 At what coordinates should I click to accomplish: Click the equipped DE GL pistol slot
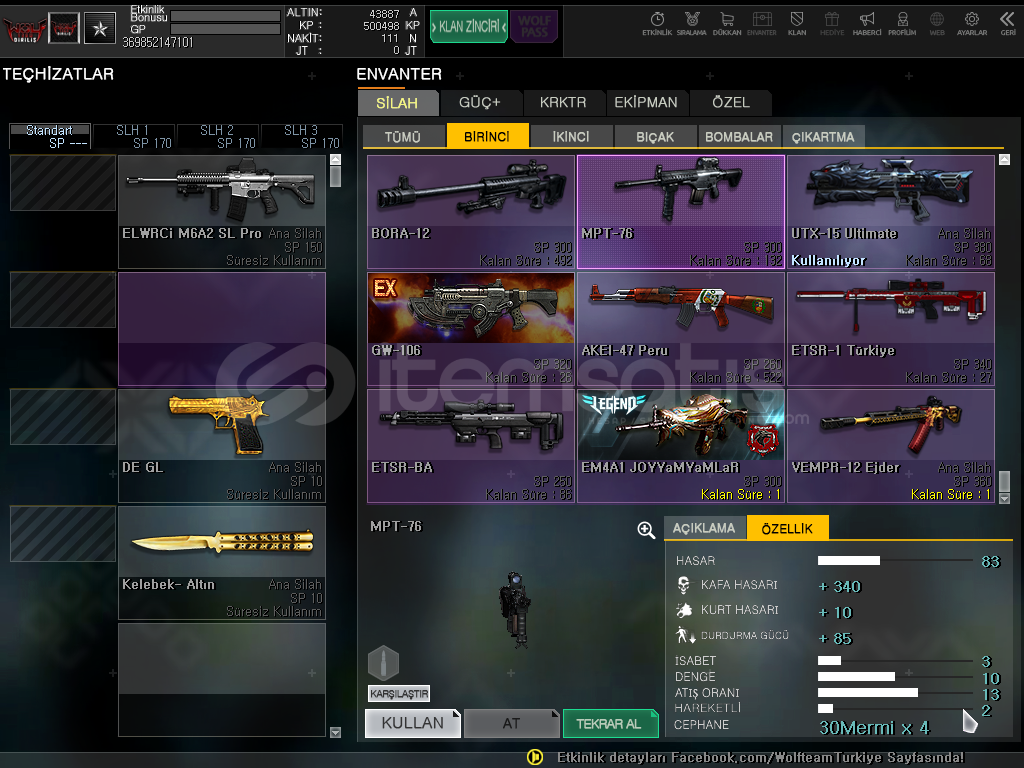222,446
